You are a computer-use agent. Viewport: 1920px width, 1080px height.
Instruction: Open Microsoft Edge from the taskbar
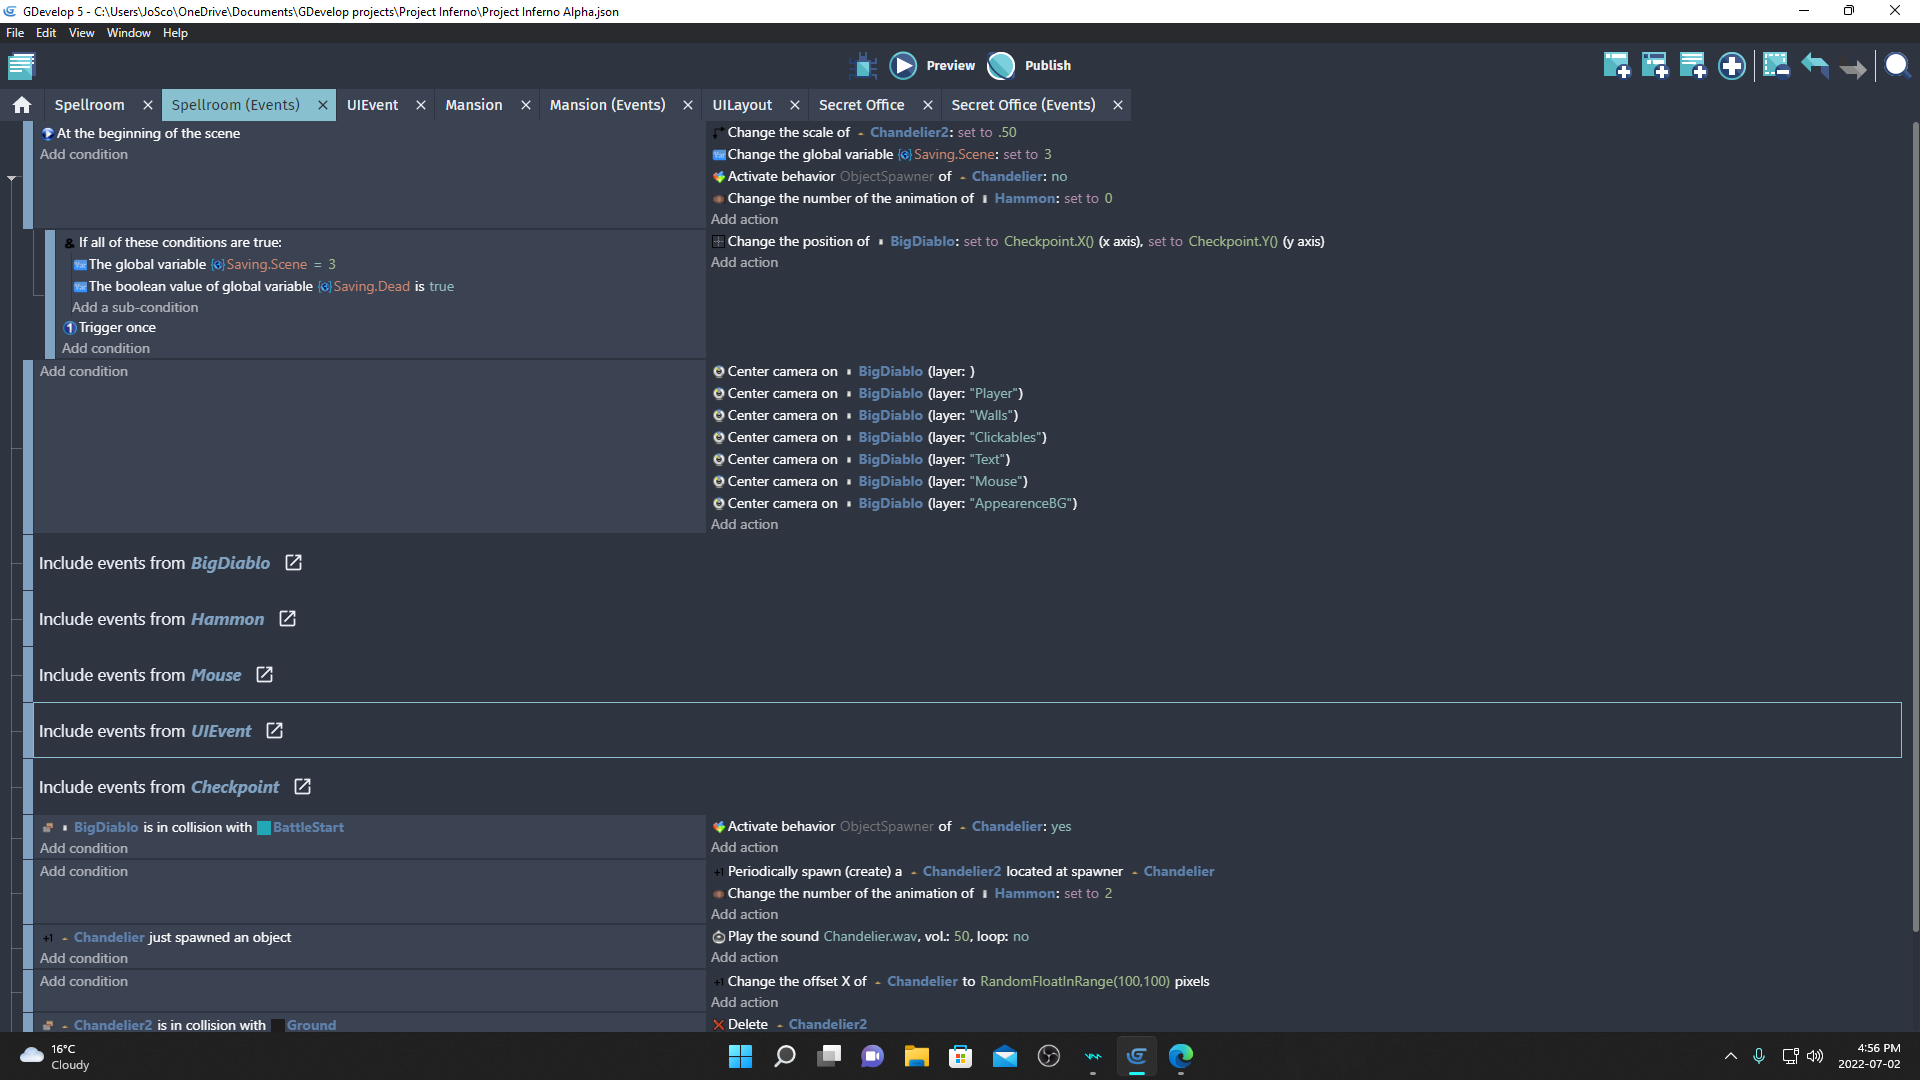(x=1182, y=1056)
